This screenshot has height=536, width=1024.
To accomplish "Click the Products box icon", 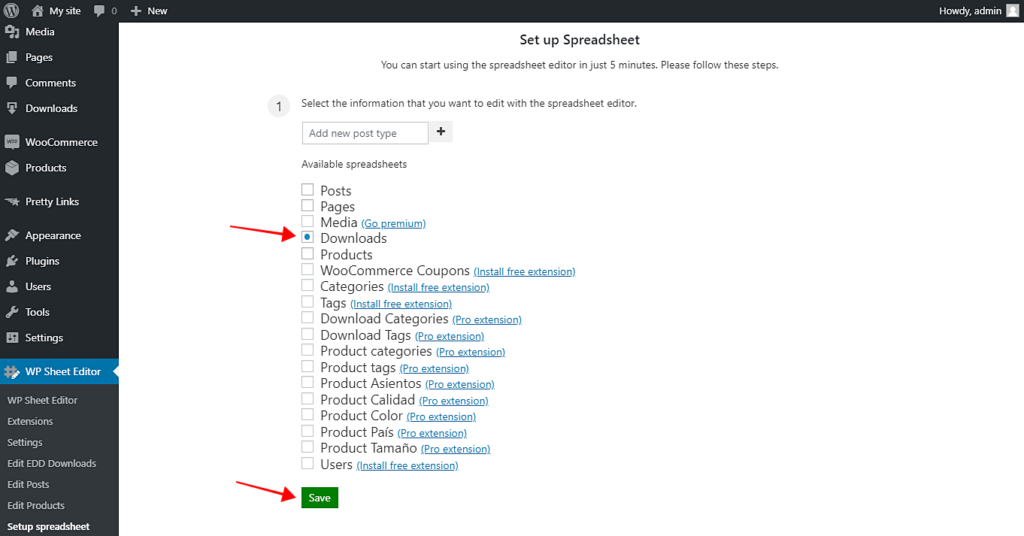I will tap(12, 168).
